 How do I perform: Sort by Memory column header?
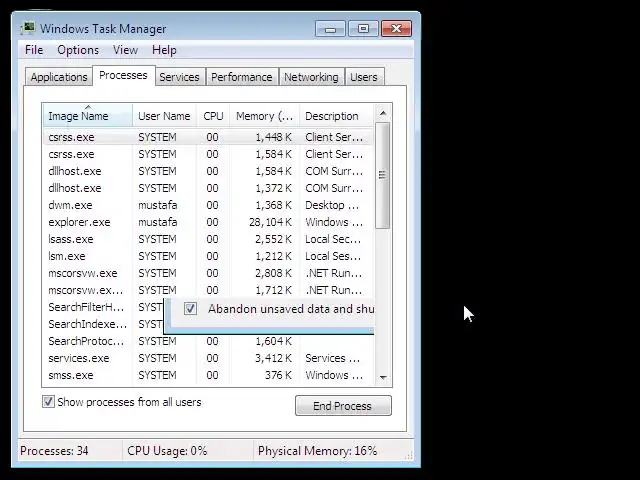[x=264, y=116]
